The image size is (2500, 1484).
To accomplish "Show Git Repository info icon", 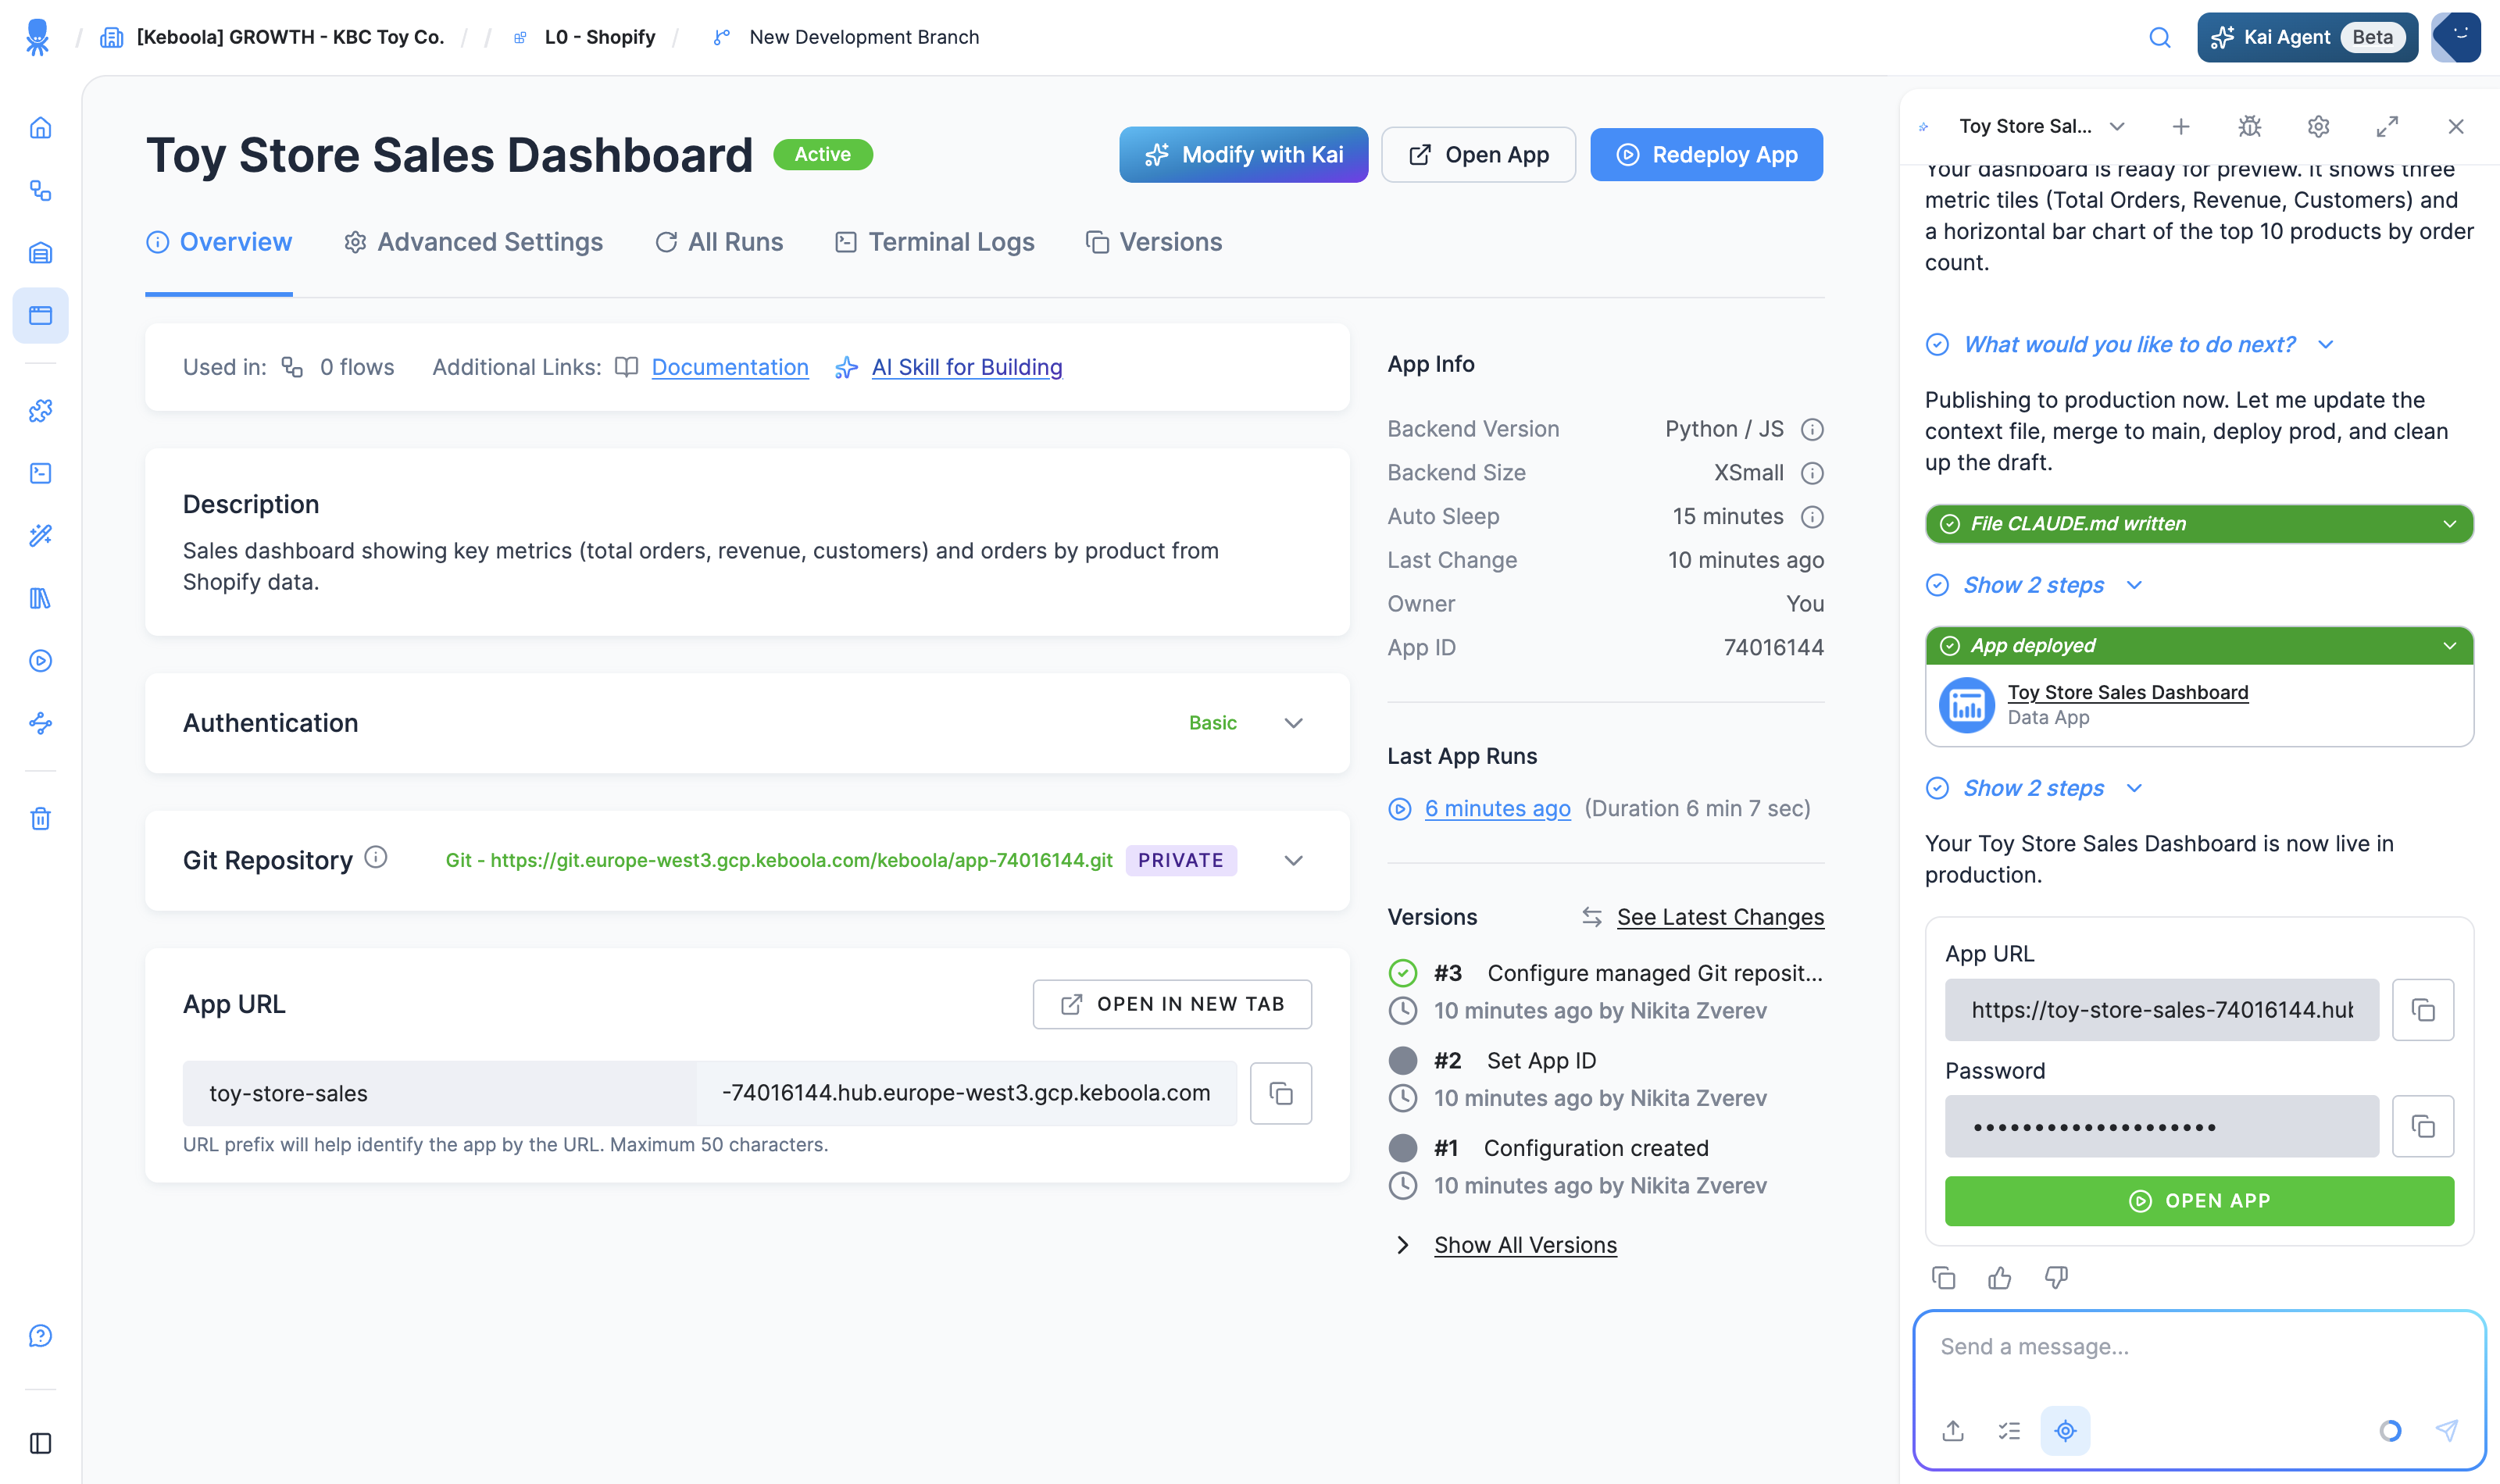I will (376, 857).
